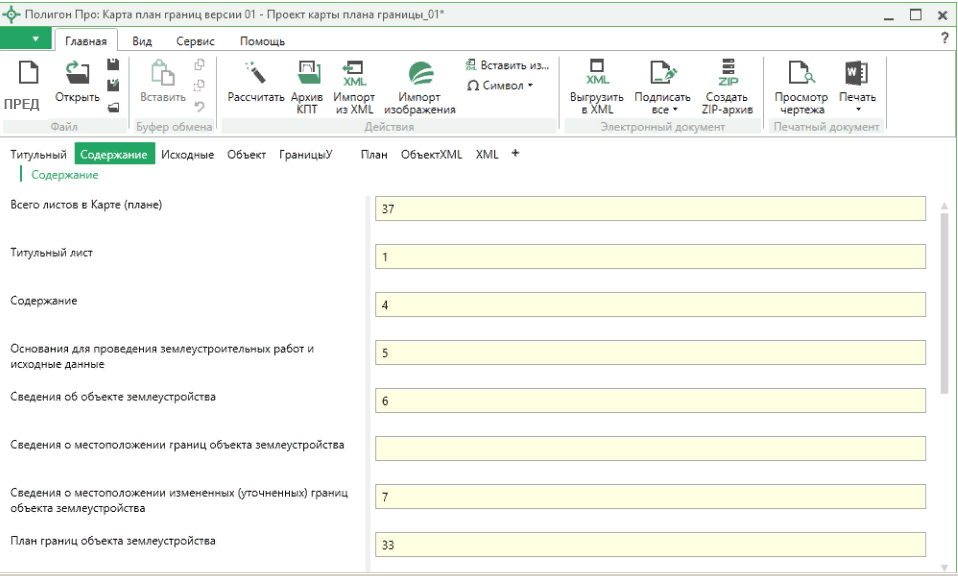
Task: Click Импорт изображения icon
Action: pos(420,74)
